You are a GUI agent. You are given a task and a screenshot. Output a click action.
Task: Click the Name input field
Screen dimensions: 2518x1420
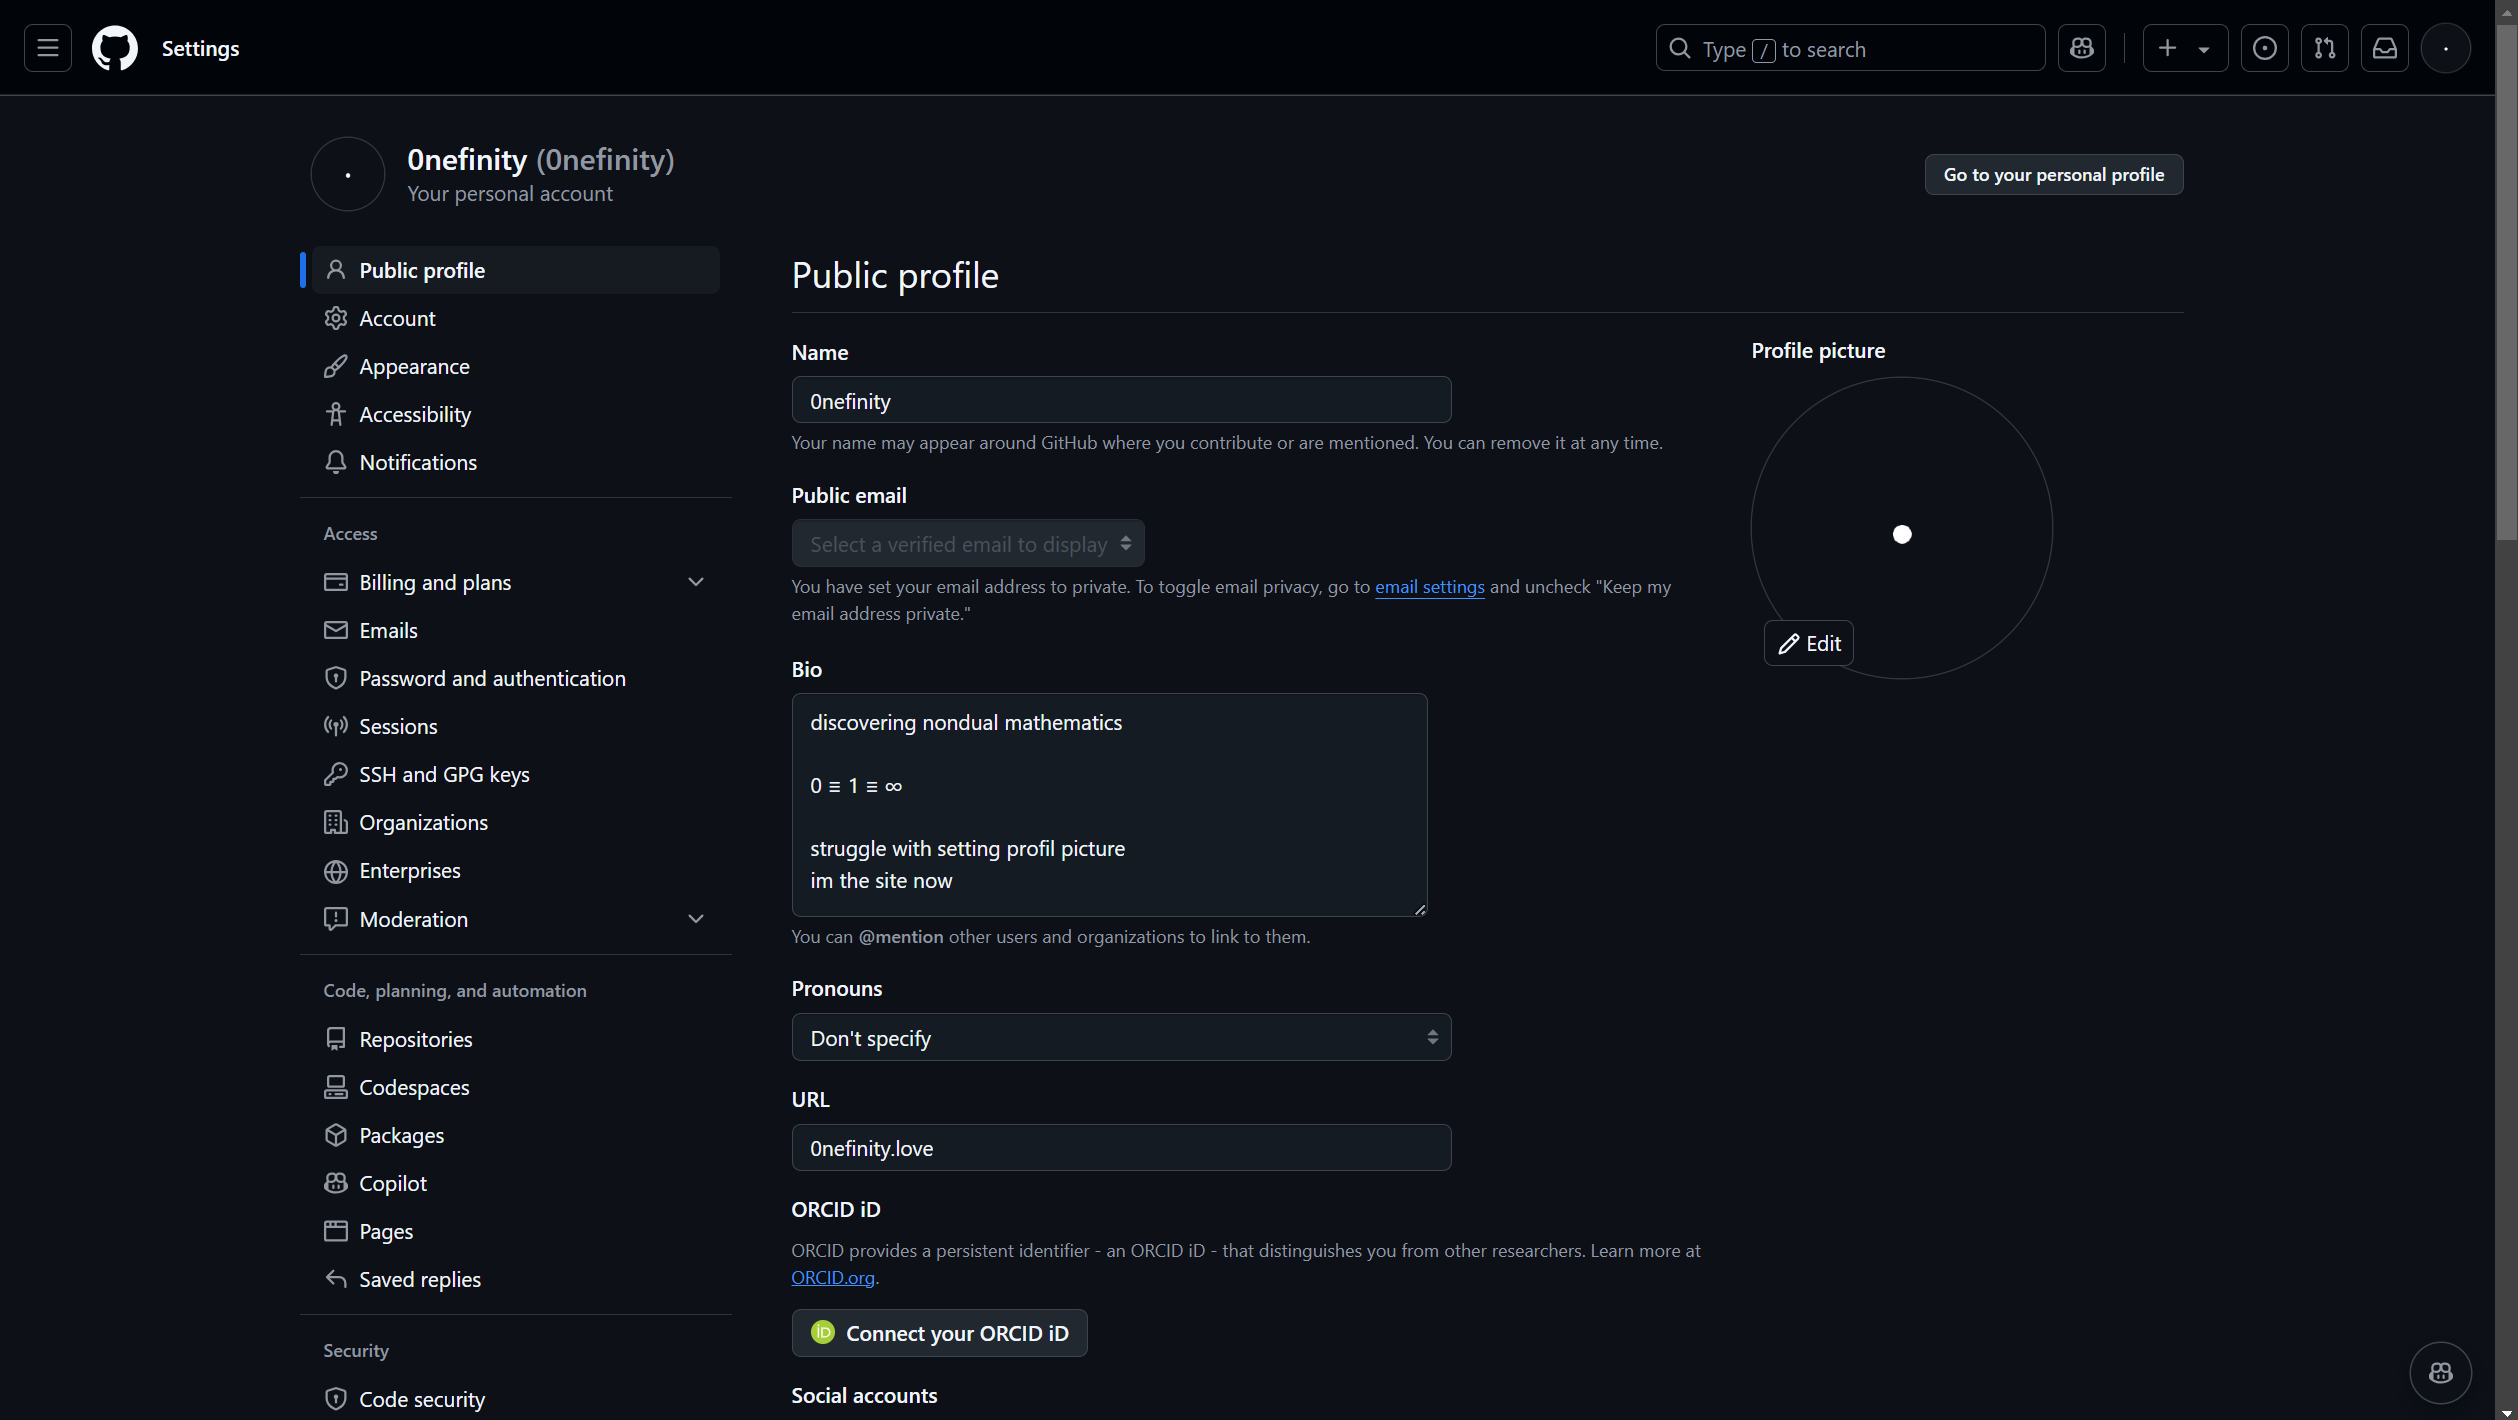[x=1121, y=400]
